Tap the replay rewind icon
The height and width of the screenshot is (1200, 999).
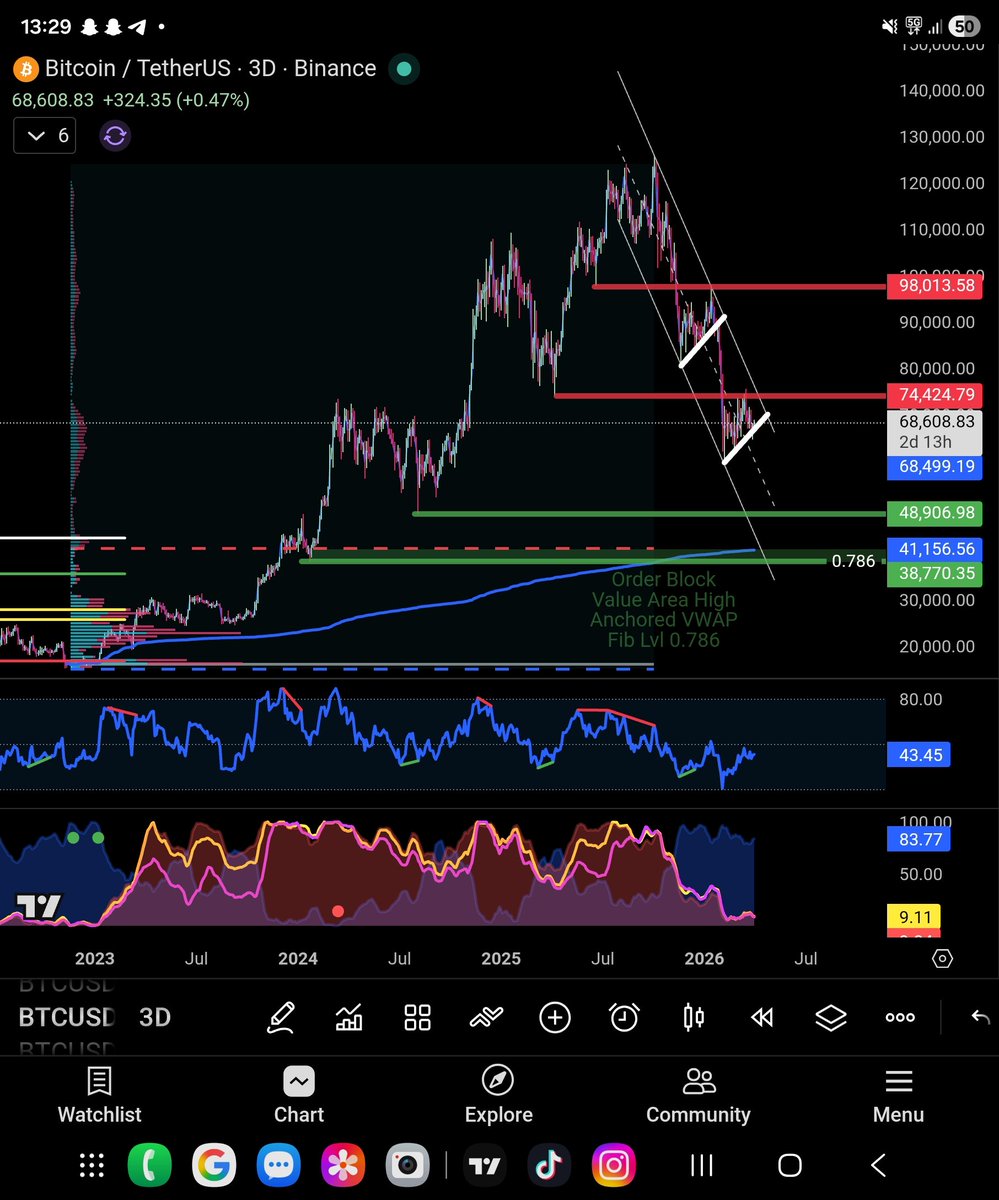762,1018
